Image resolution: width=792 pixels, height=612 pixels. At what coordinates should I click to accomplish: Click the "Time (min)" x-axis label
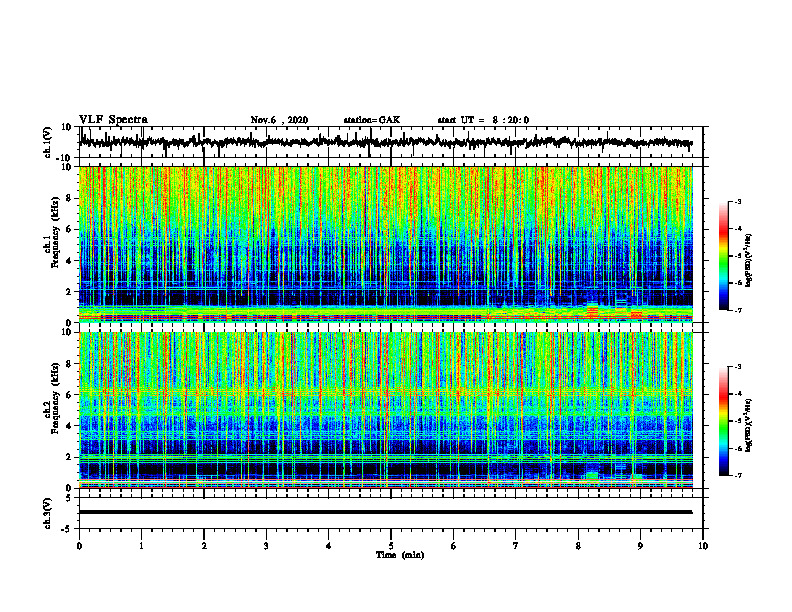coord(400,555)
